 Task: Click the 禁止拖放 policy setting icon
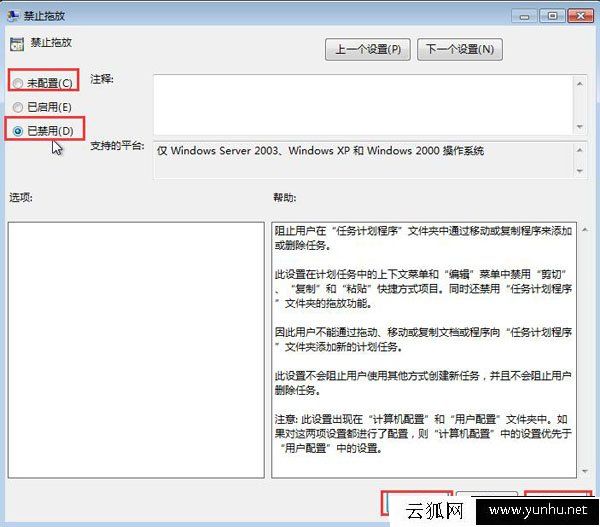(x=17, y=44)
